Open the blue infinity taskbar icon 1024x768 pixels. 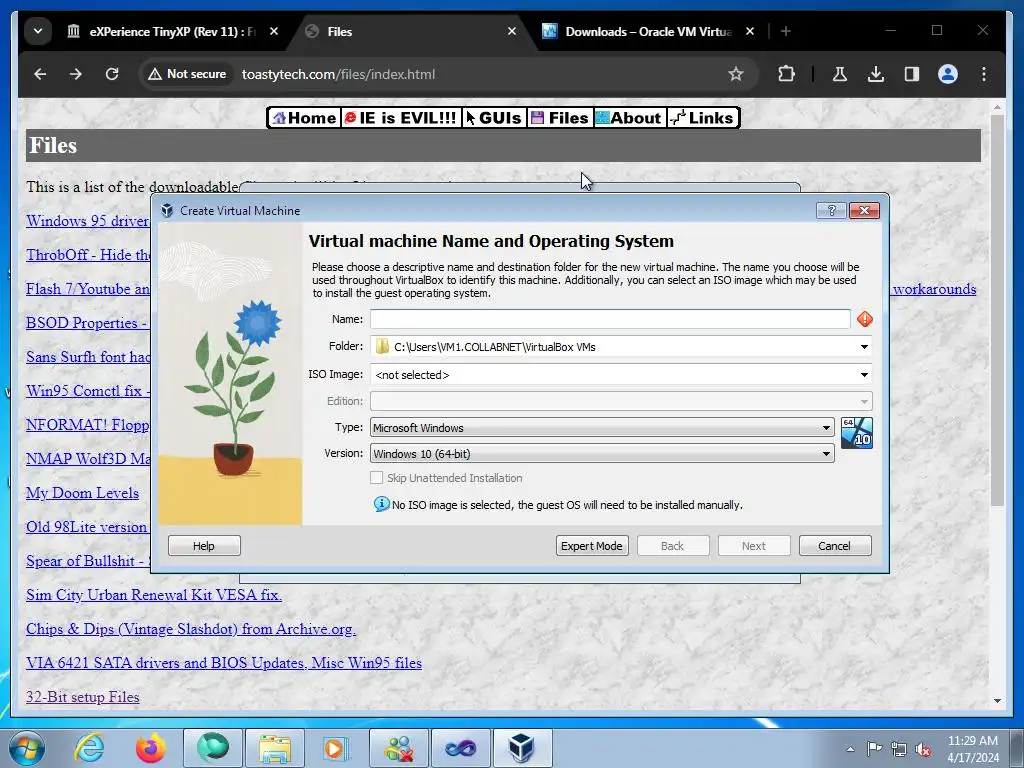pos(460,748)
